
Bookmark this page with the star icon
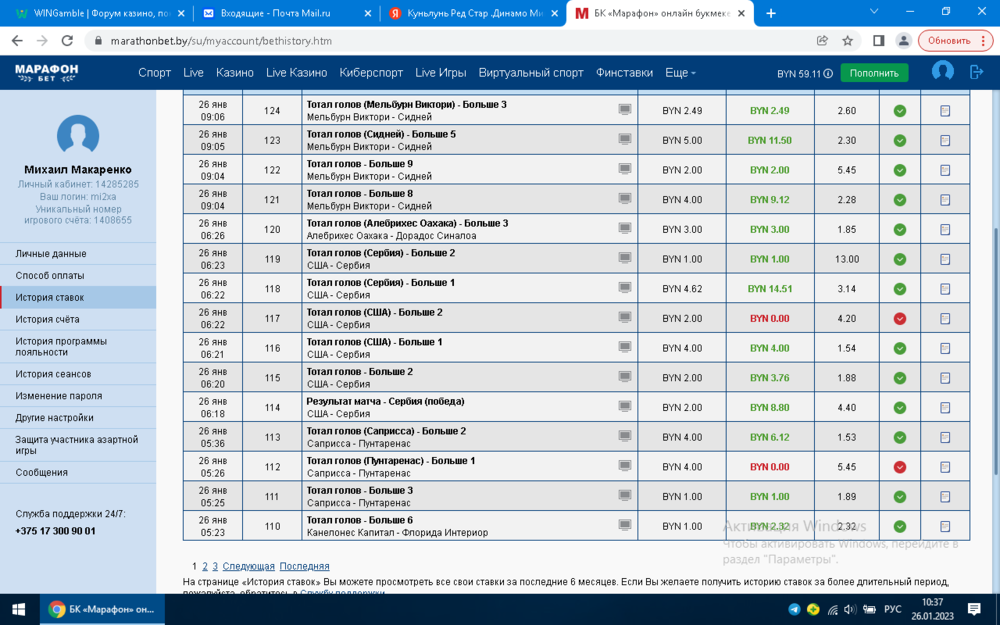pyautogui.click(x=848, y=41)
